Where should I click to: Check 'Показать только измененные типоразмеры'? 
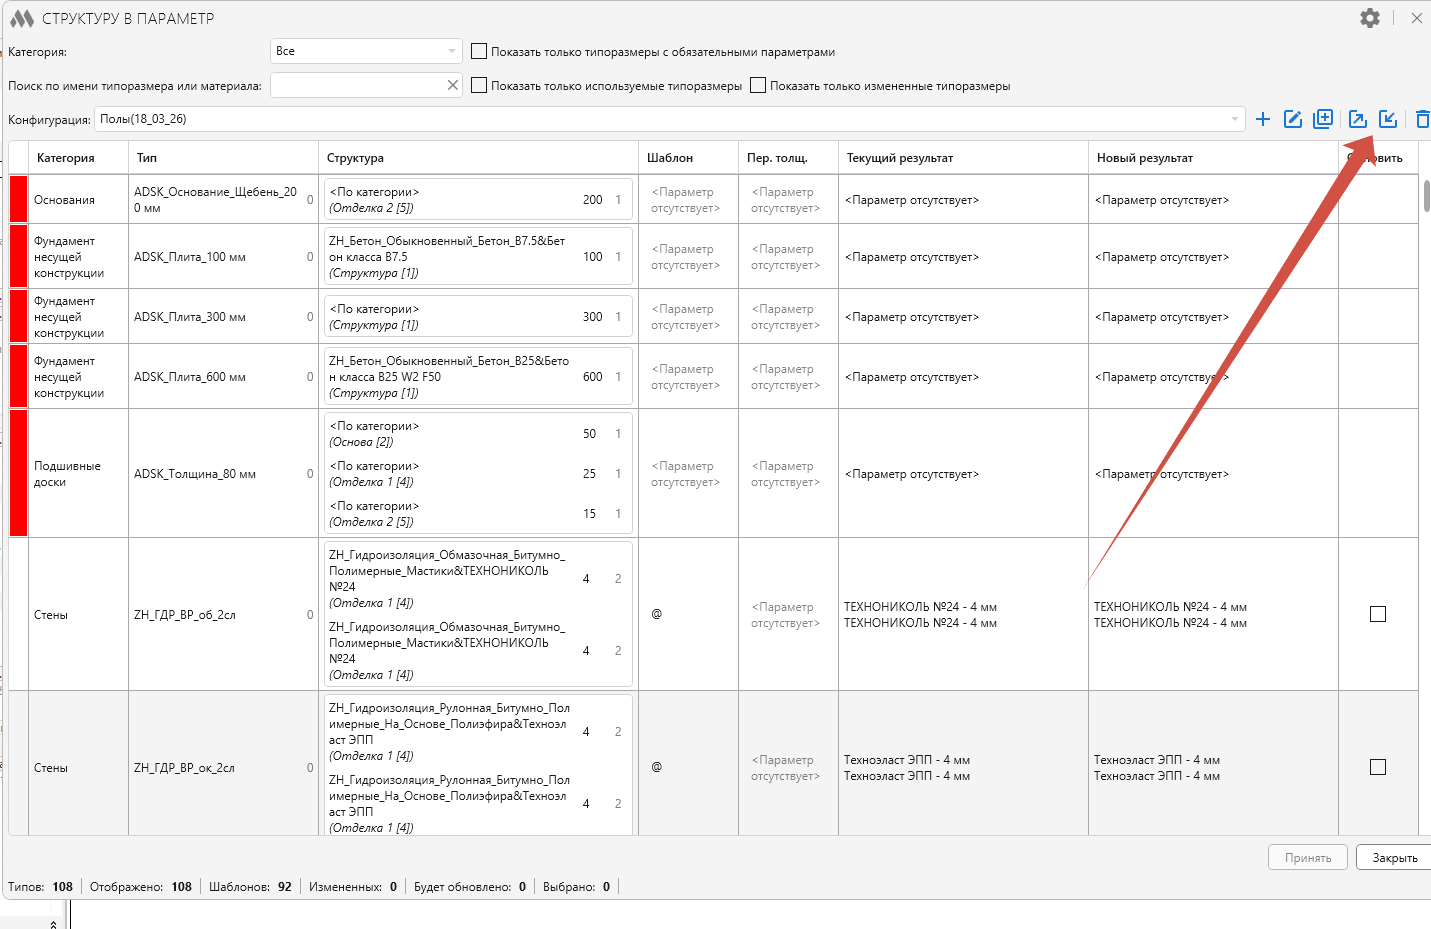[758, 85]
